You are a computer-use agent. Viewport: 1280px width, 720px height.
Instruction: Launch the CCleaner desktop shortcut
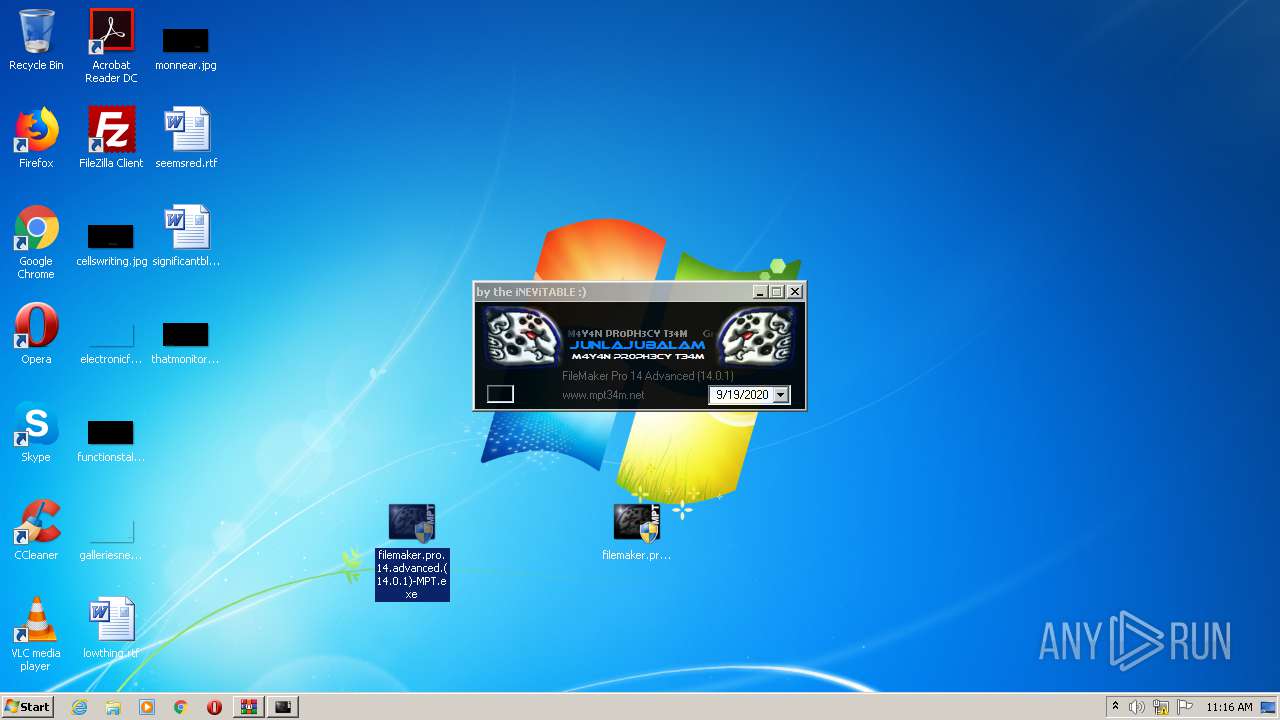(x=36, y=530)
